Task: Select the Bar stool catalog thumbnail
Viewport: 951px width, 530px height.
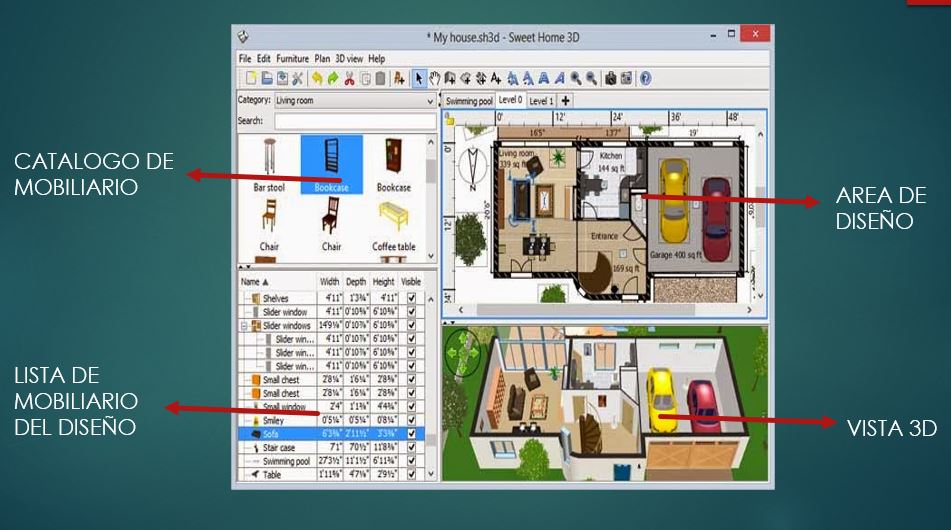Action: tap(269, 165)
